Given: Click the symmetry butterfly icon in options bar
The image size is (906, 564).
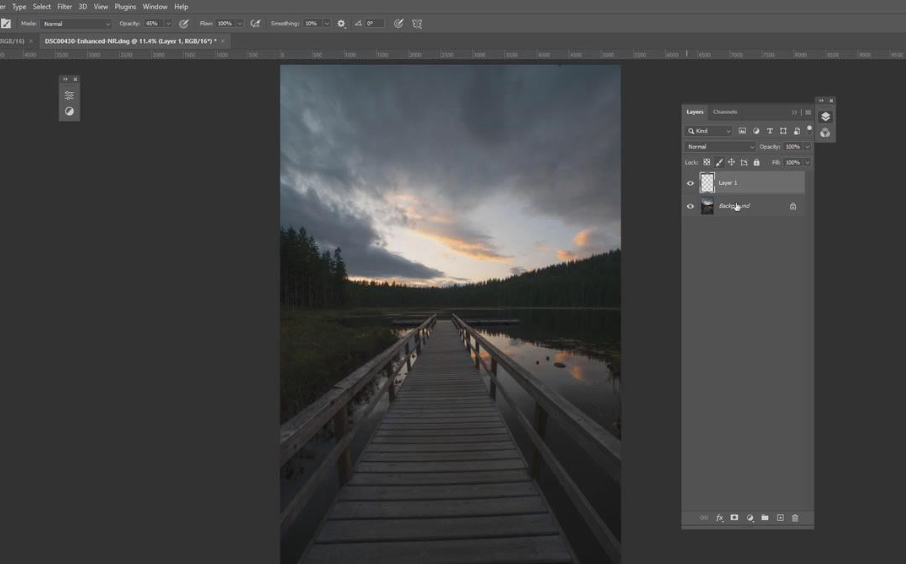Looking at the screenshot, I should pos(417,23).
